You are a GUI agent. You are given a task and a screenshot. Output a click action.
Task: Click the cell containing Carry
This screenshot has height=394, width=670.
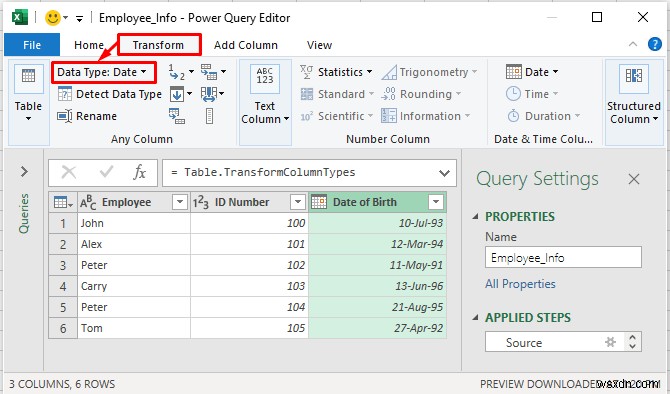tap(134, 286)
